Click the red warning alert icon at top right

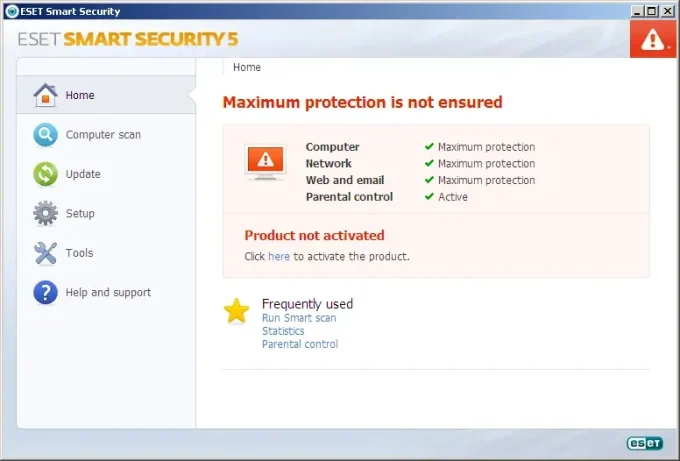click(654, 40)
